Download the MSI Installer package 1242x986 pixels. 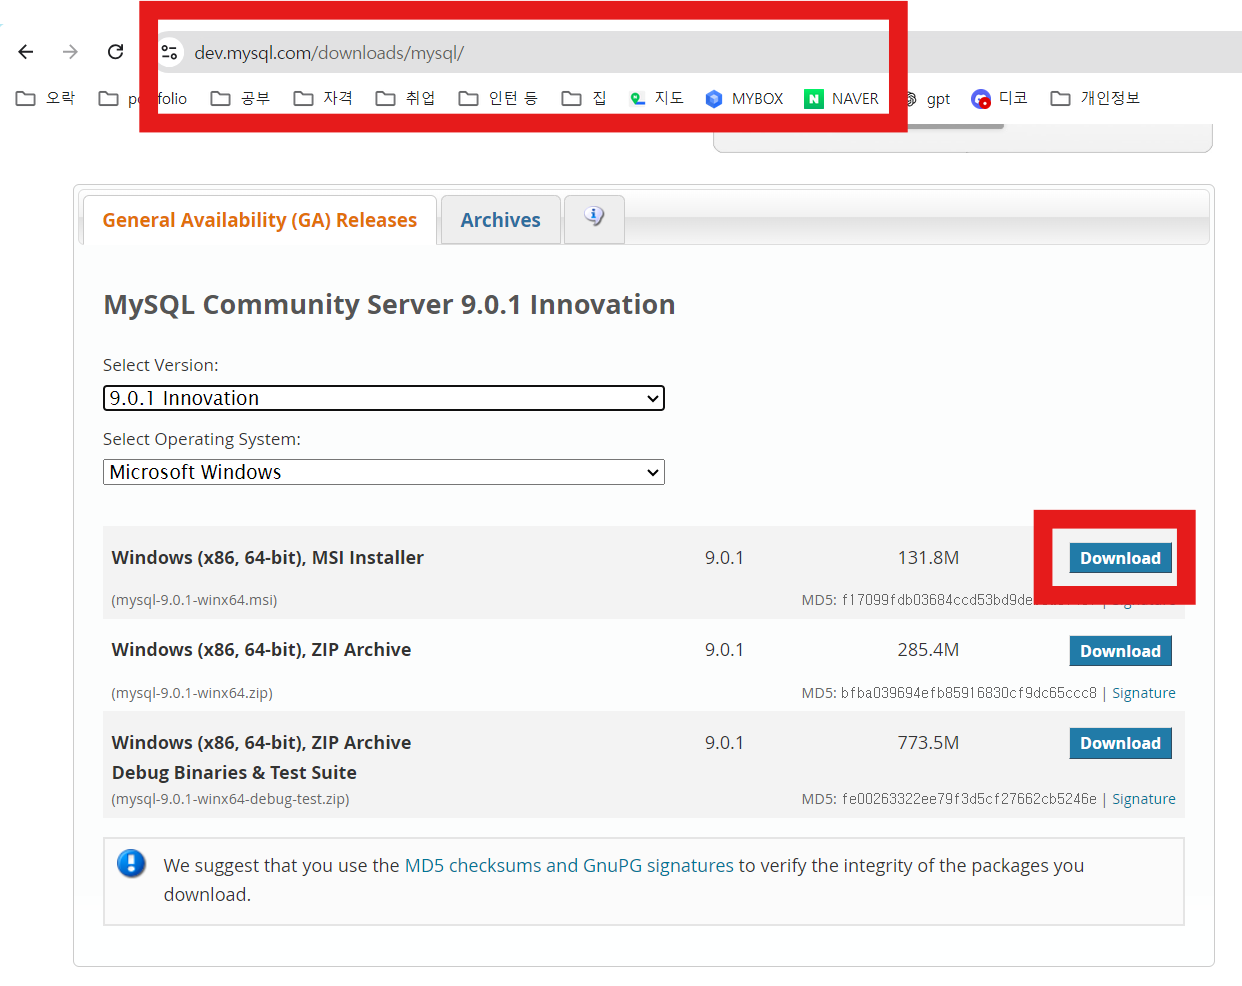[1120, 558]
